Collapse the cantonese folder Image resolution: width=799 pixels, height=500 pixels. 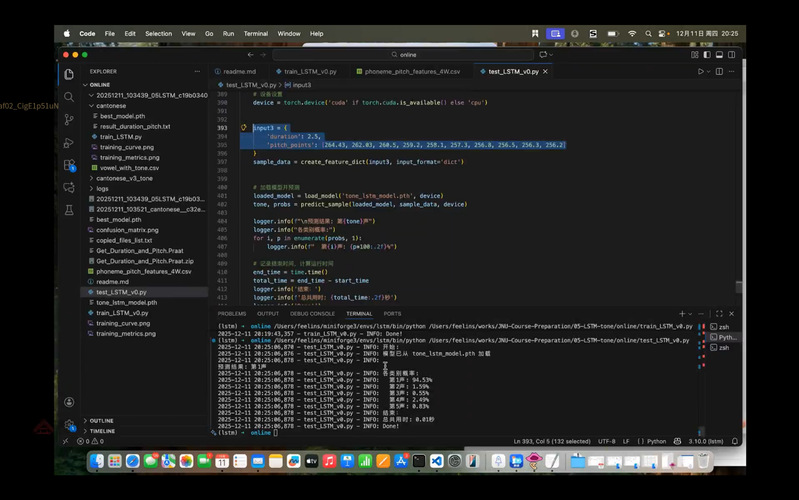(111, 105)
